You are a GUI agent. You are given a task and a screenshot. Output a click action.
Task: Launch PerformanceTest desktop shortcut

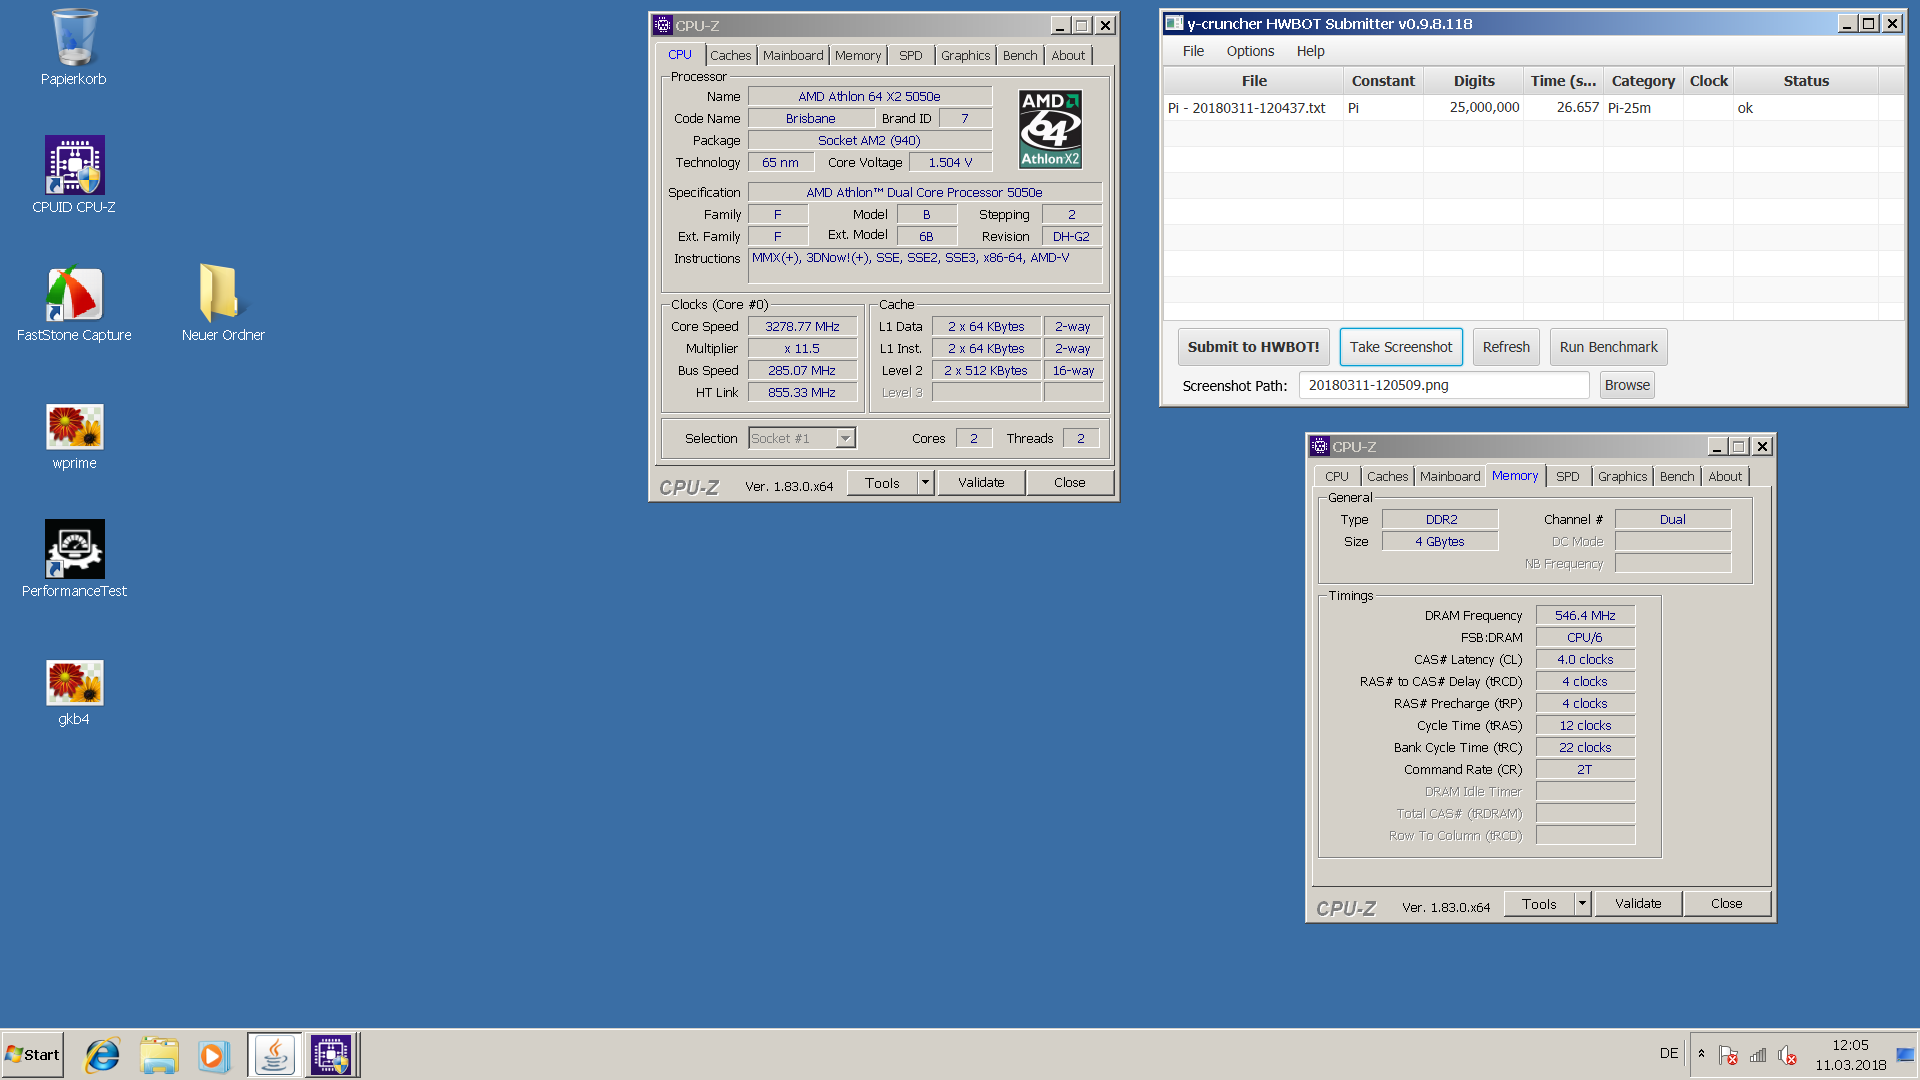pos(74,559)
